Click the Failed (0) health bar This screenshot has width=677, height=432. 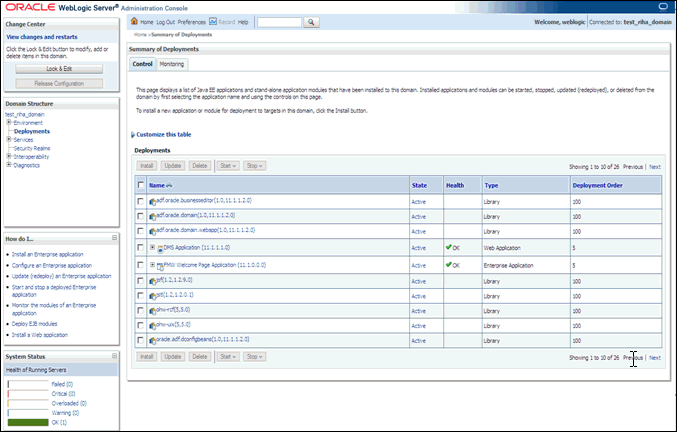click(x=28, y=384)
